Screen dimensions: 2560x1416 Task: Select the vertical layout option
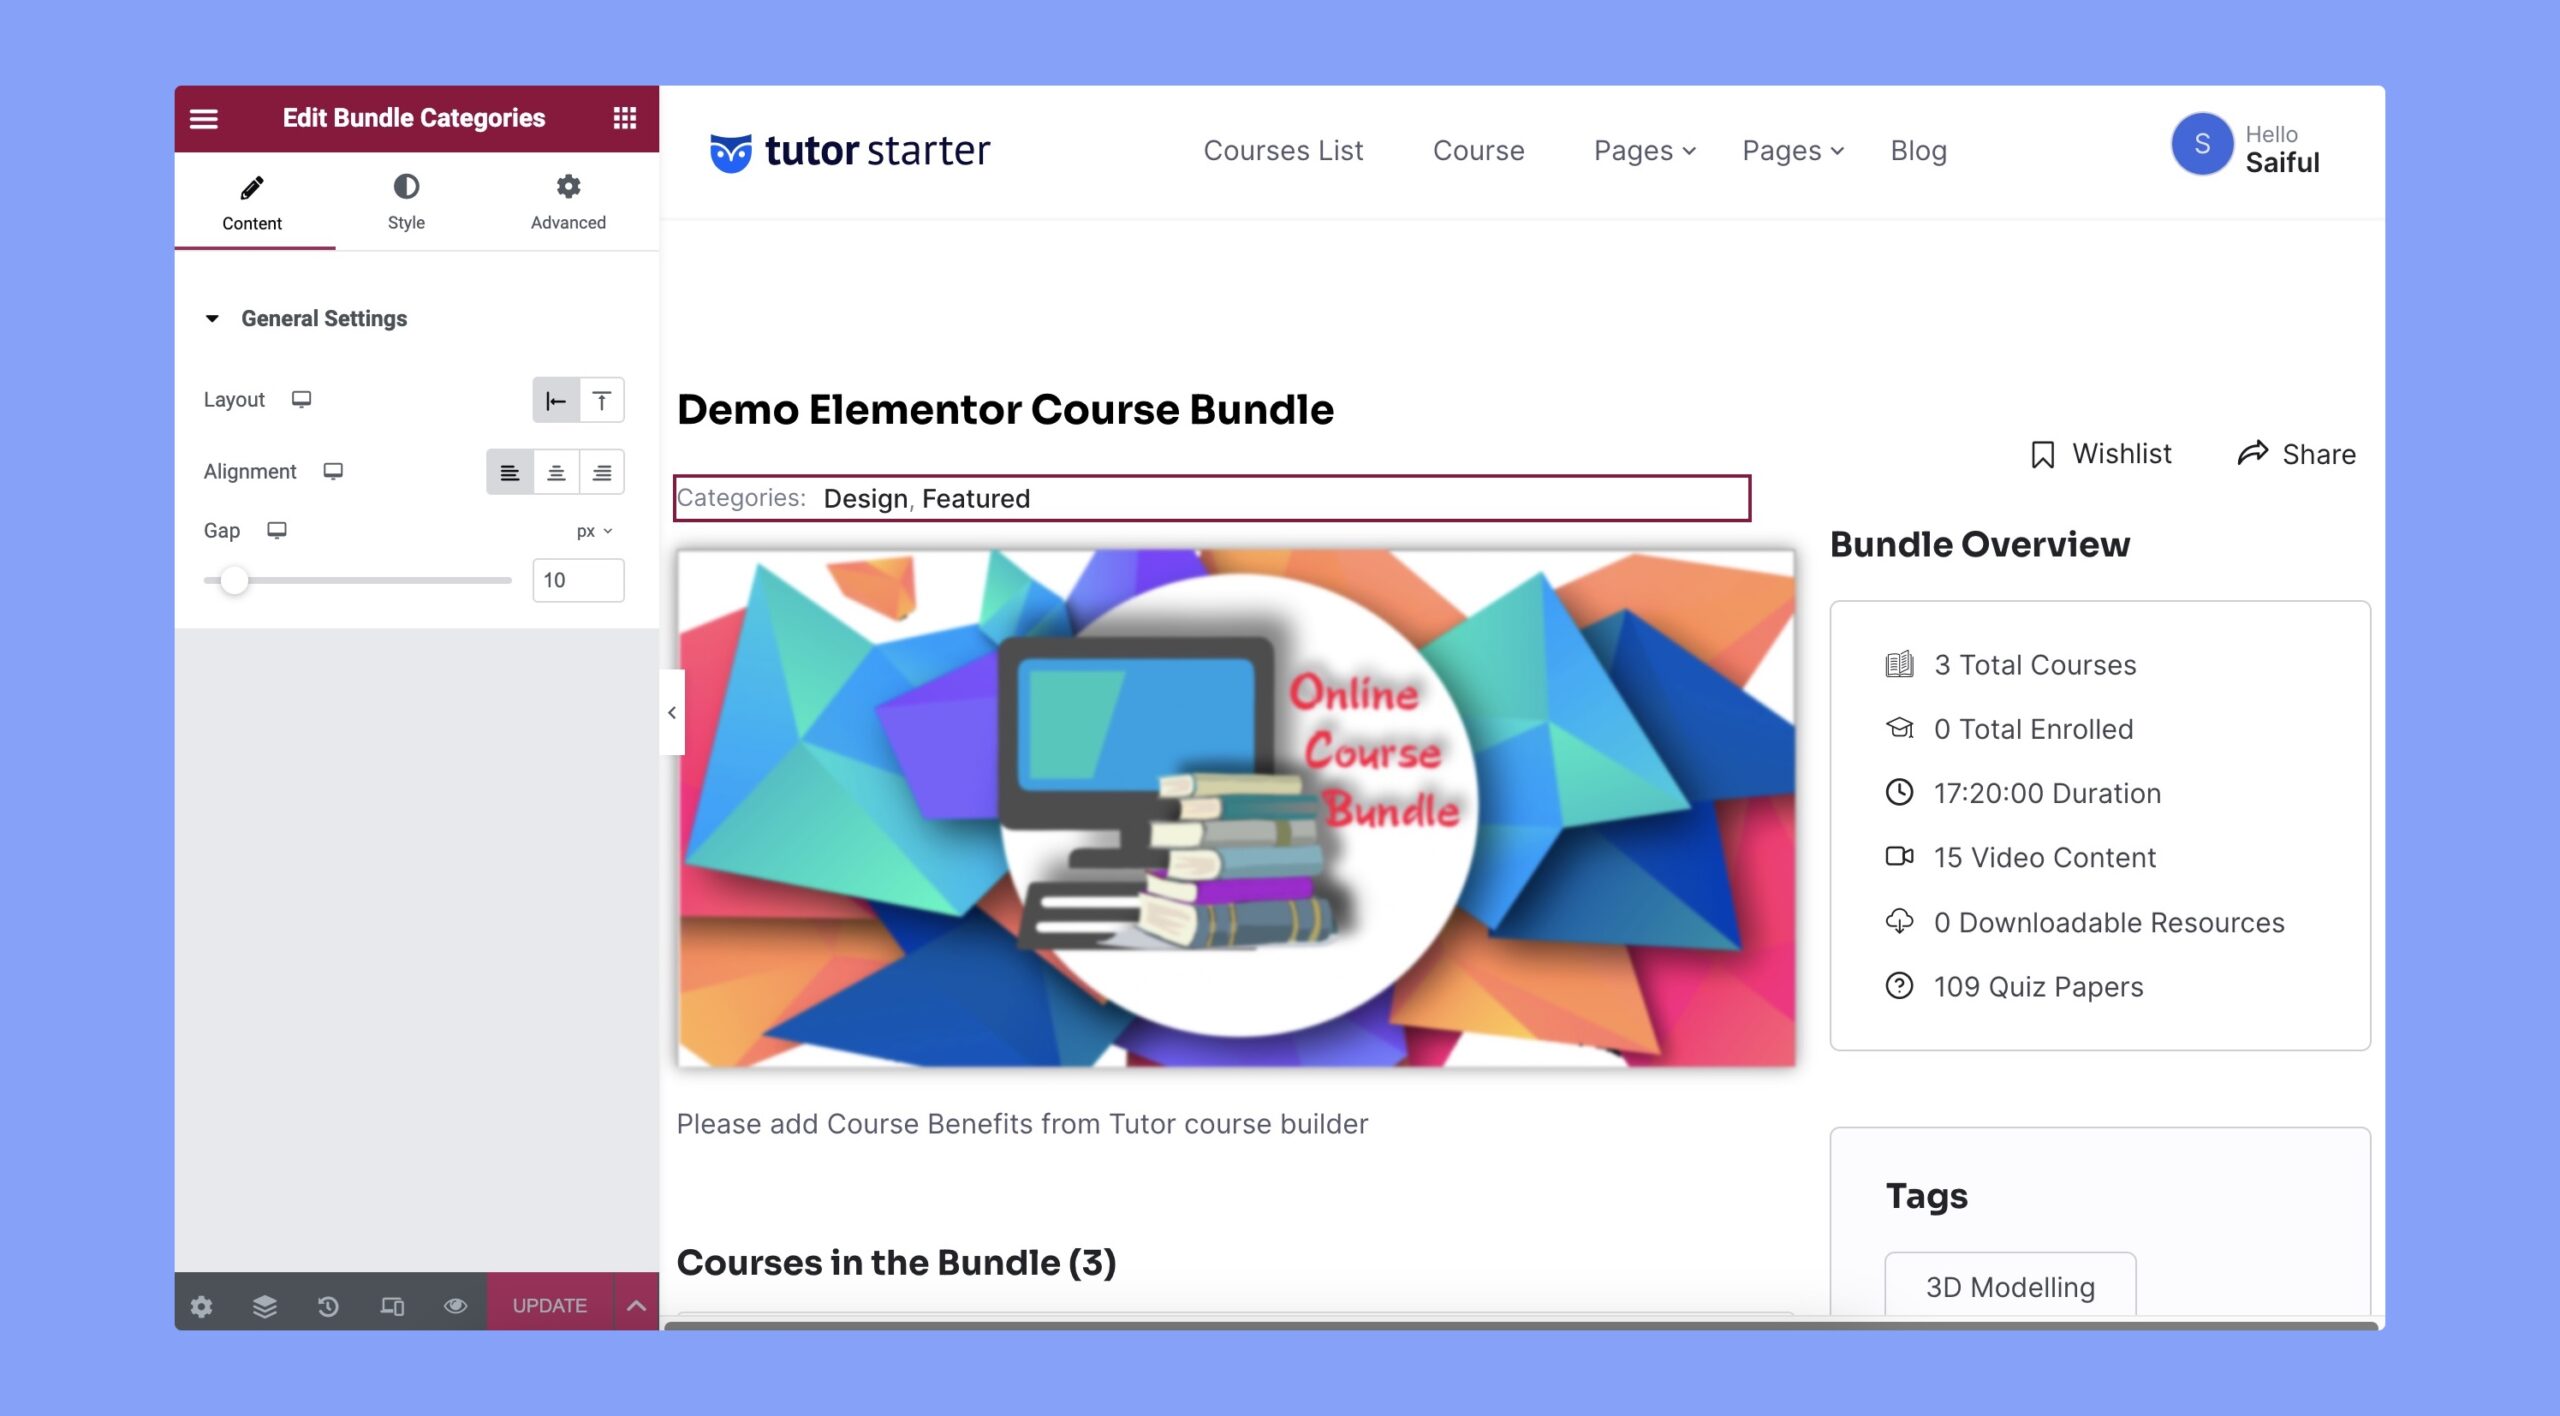(x=600, y=399)
